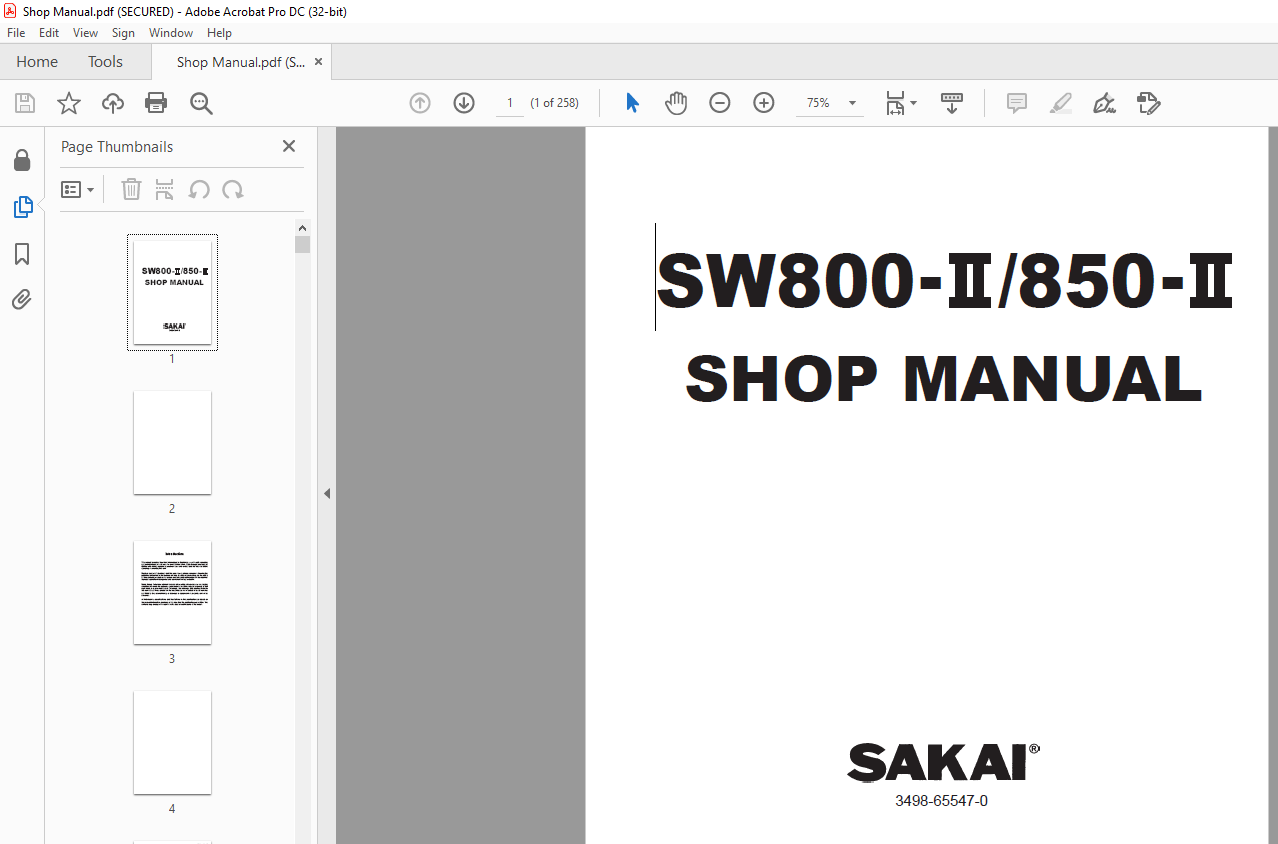Screen dimensions: 1278x844
Task: Click the document number 3498-65547-0
Action: pyautogui.click(x=941, y=801)
